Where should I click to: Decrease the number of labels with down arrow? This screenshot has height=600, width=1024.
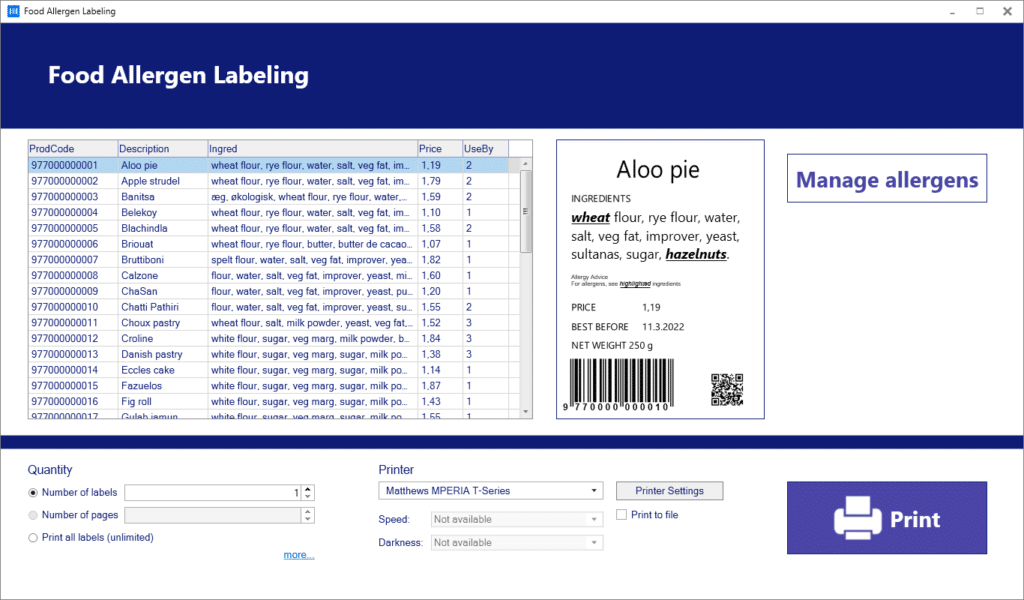pos(308,497)
